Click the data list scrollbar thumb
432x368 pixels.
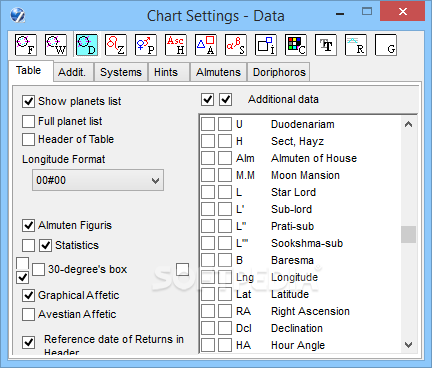pyautogui.click(x=408, y=235)
